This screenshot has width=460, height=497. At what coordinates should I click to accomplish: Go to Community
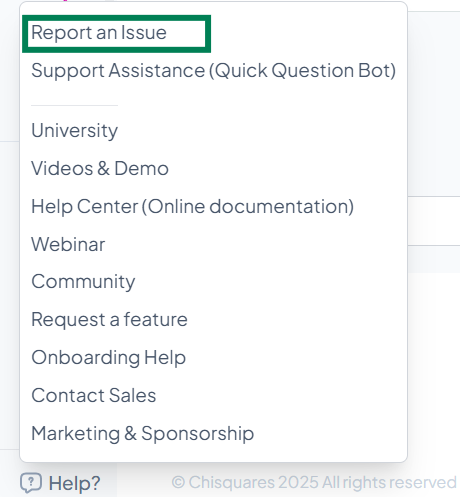pos(83,282)
